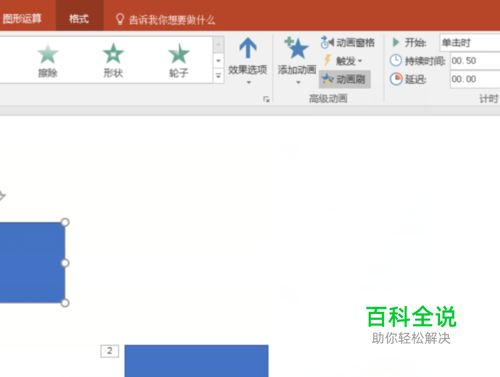Click 添加动画 add animation button

point(297,61)
